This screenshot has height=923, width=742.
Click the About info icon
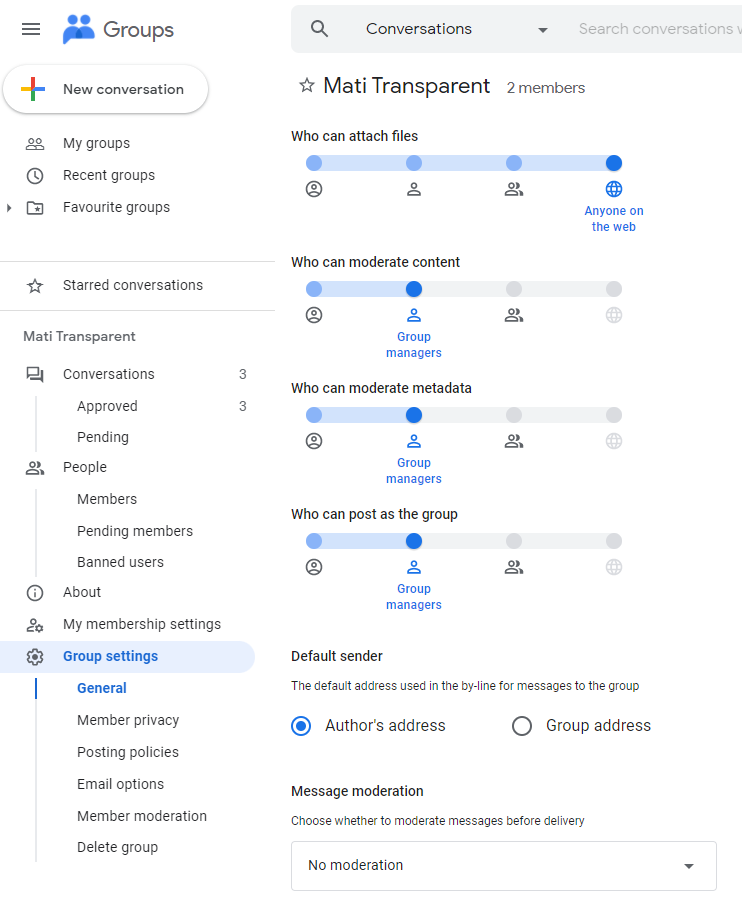tap(35, 592)
